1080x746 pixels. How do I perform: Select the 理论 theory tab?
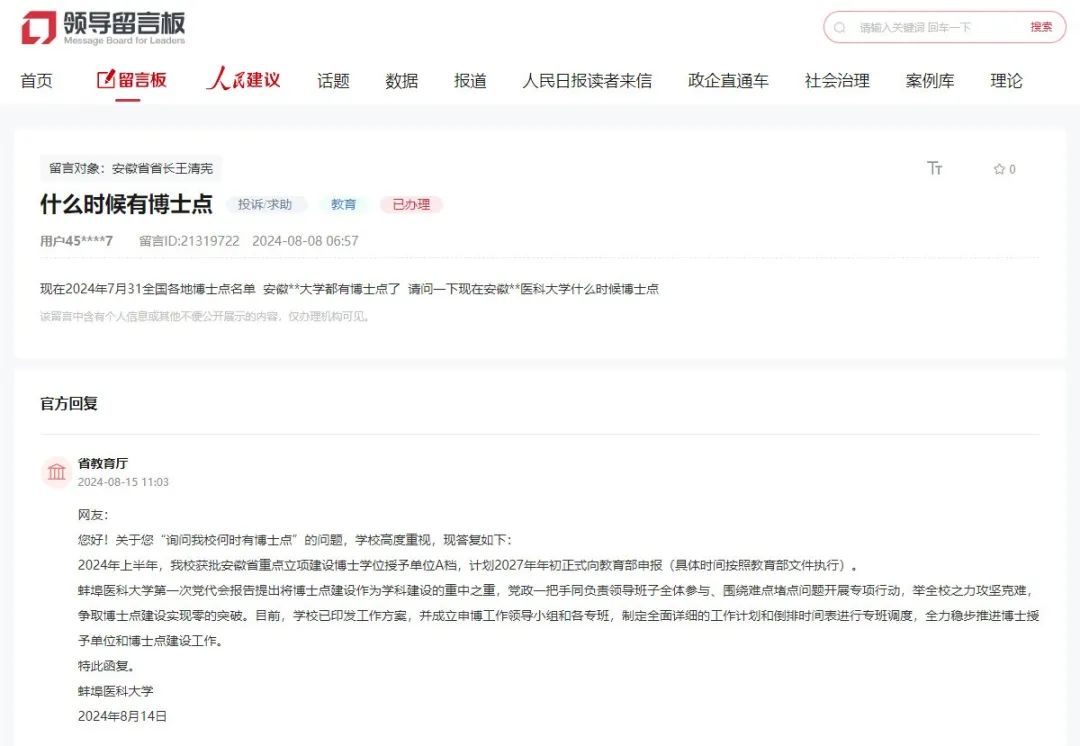point(1006,81)
